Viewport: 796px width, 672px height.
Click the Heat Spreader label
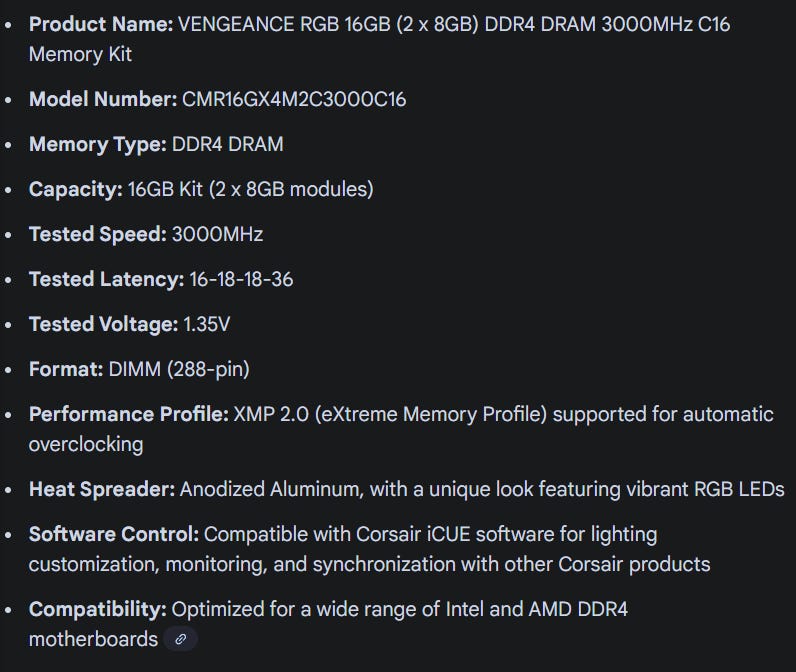[x=102, y=489]
